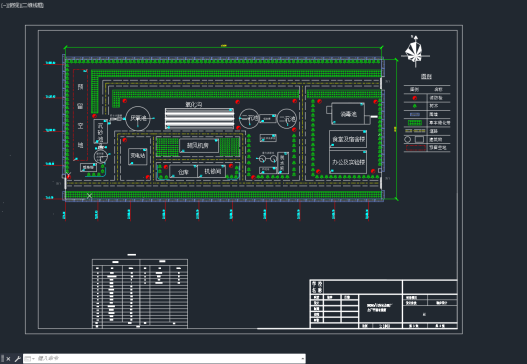Select the 道路 legend entry text
This screenshot has height=364, width=527.
click(434, 131)
